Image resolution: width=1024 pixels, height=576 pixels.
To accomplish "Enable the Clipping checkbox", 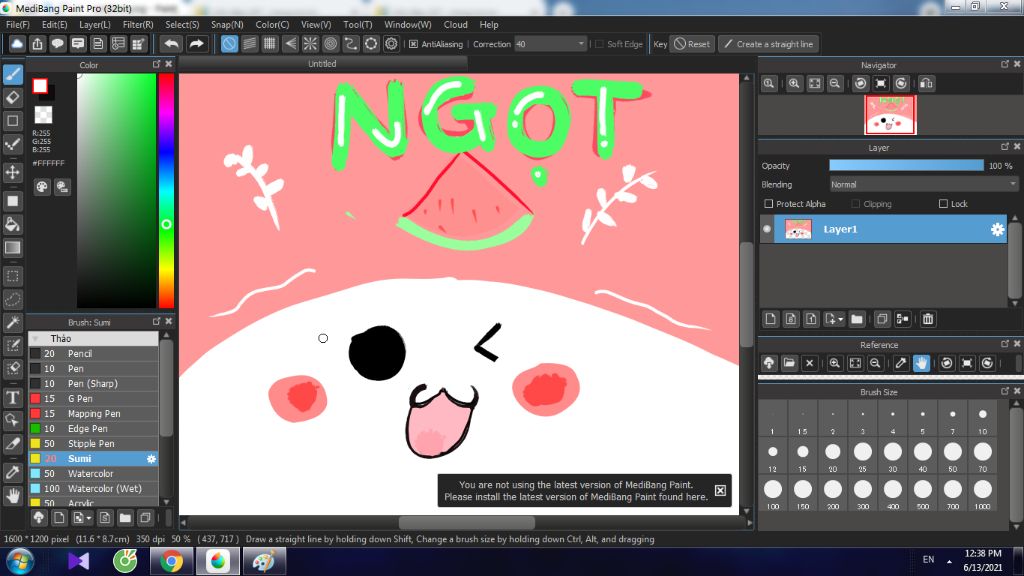I will pyautogui.click(x=856, y=204).
